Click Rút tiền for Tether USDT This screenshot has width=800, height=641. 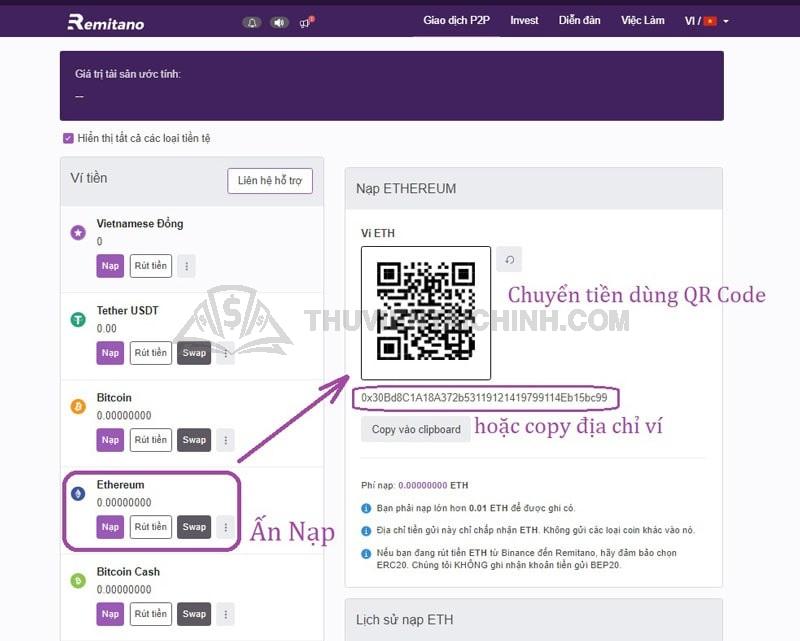pos(151,353)
